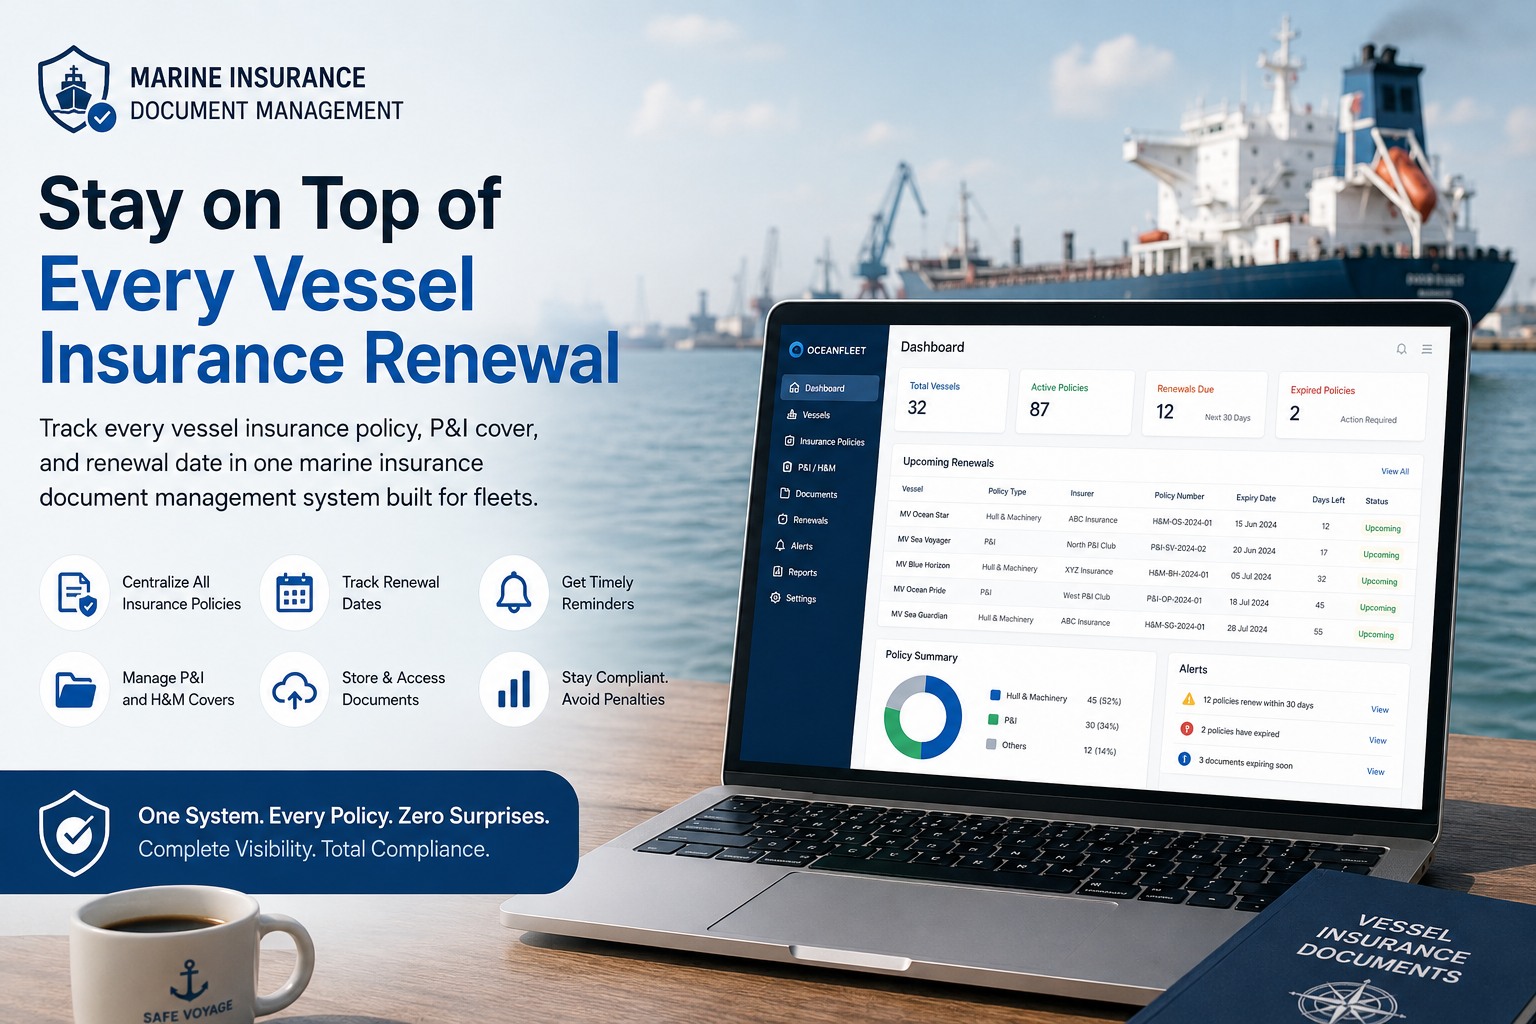Open the Expired Policies 2 card
The image size is (1536, 1024).
(1352, 406)
